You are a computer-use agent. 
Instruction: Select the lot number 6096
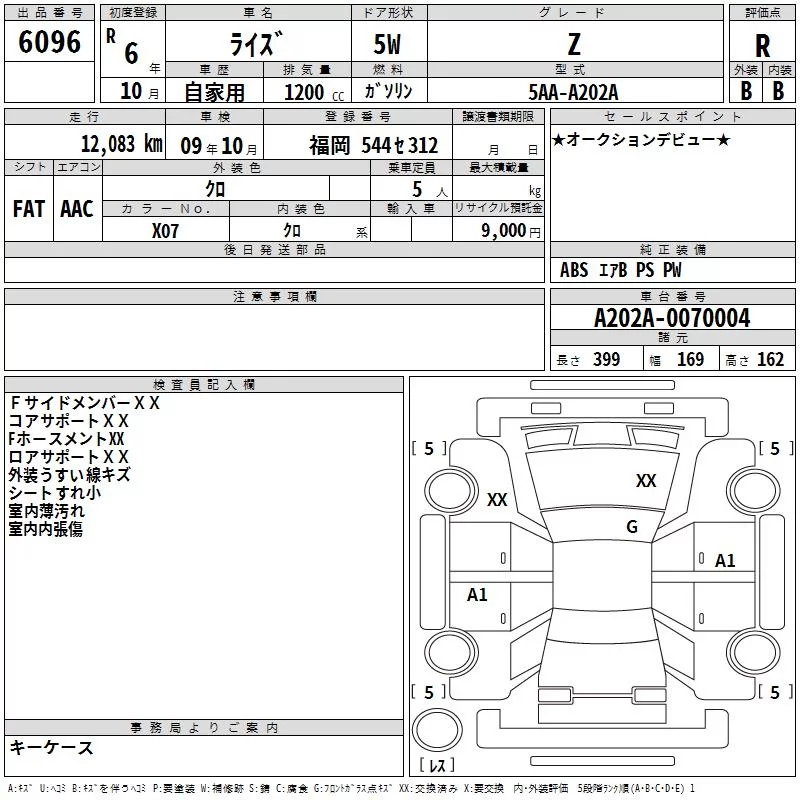tap(50, 43)
